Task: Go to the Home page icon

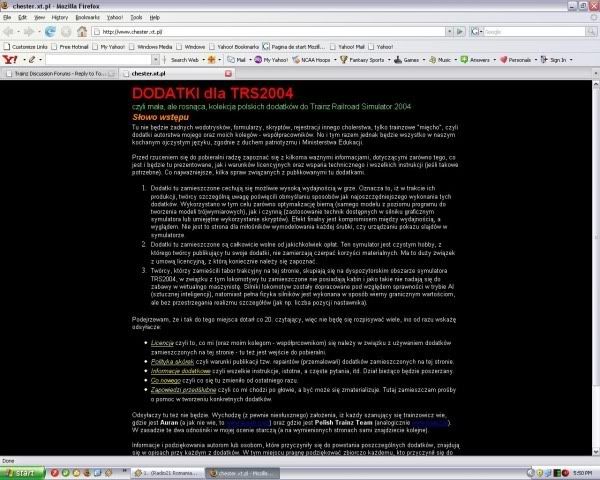Action: point(82,31)
